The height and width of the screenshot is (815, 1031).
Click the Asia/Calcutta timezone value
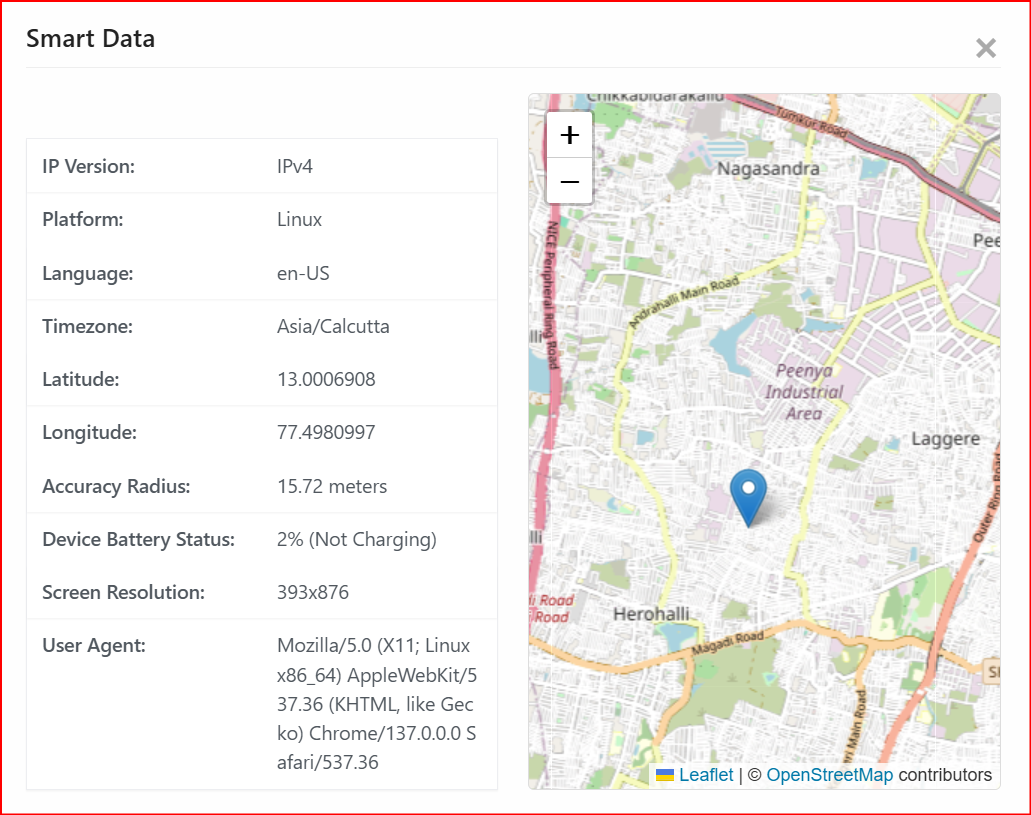tap(333, 327)
